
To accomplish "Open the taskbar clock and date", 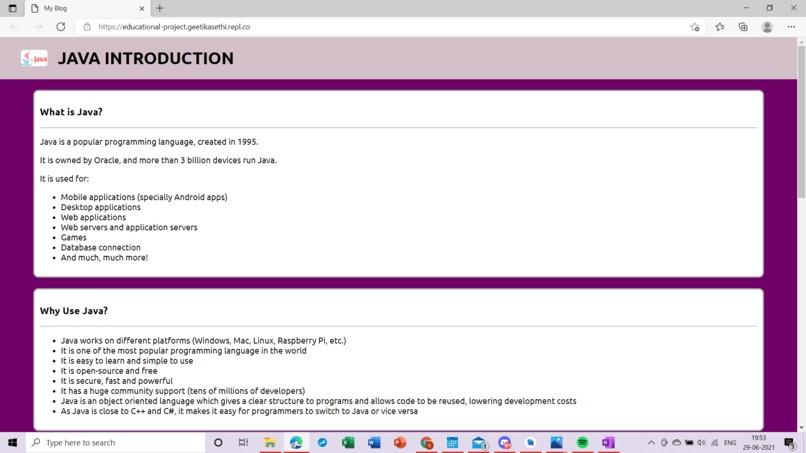I will 759,442.
